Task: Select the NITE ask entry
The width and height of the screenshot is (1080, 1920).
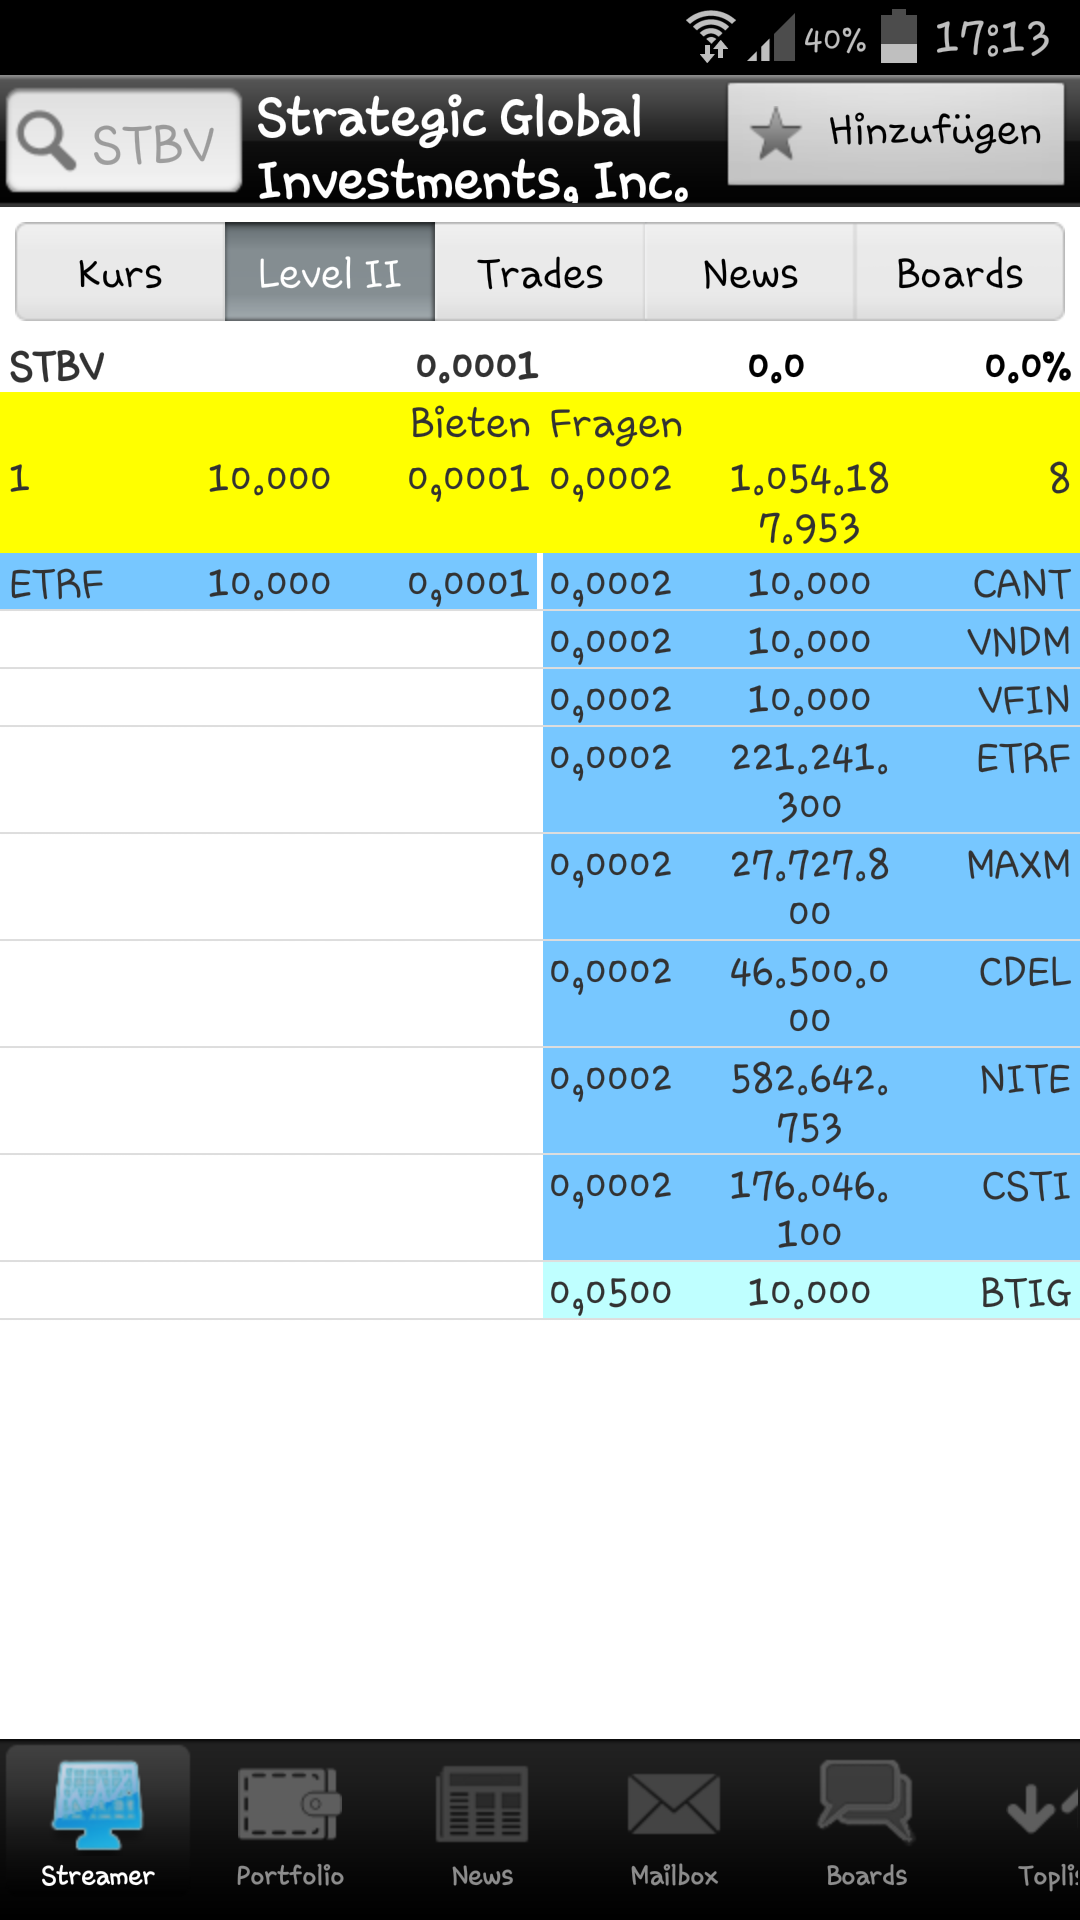Action: pos(811,1101)
